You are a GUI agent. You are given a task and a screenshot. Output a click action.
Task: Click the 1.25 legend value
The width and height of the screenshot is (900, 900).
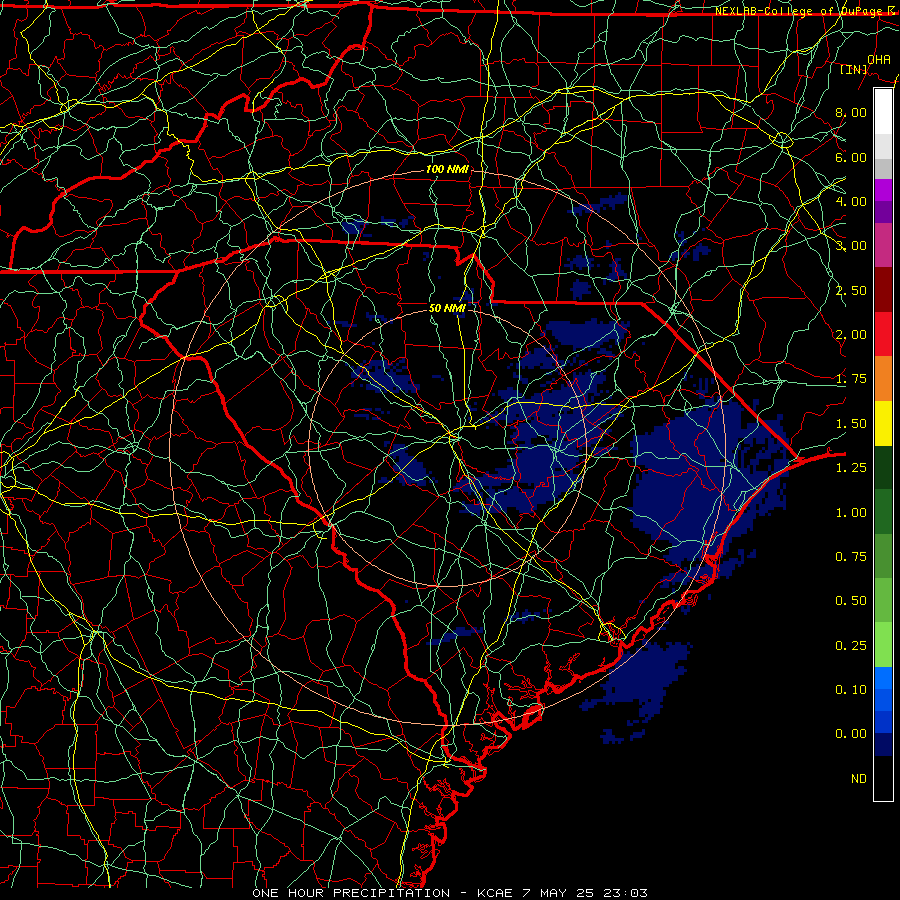pos(851,468)
